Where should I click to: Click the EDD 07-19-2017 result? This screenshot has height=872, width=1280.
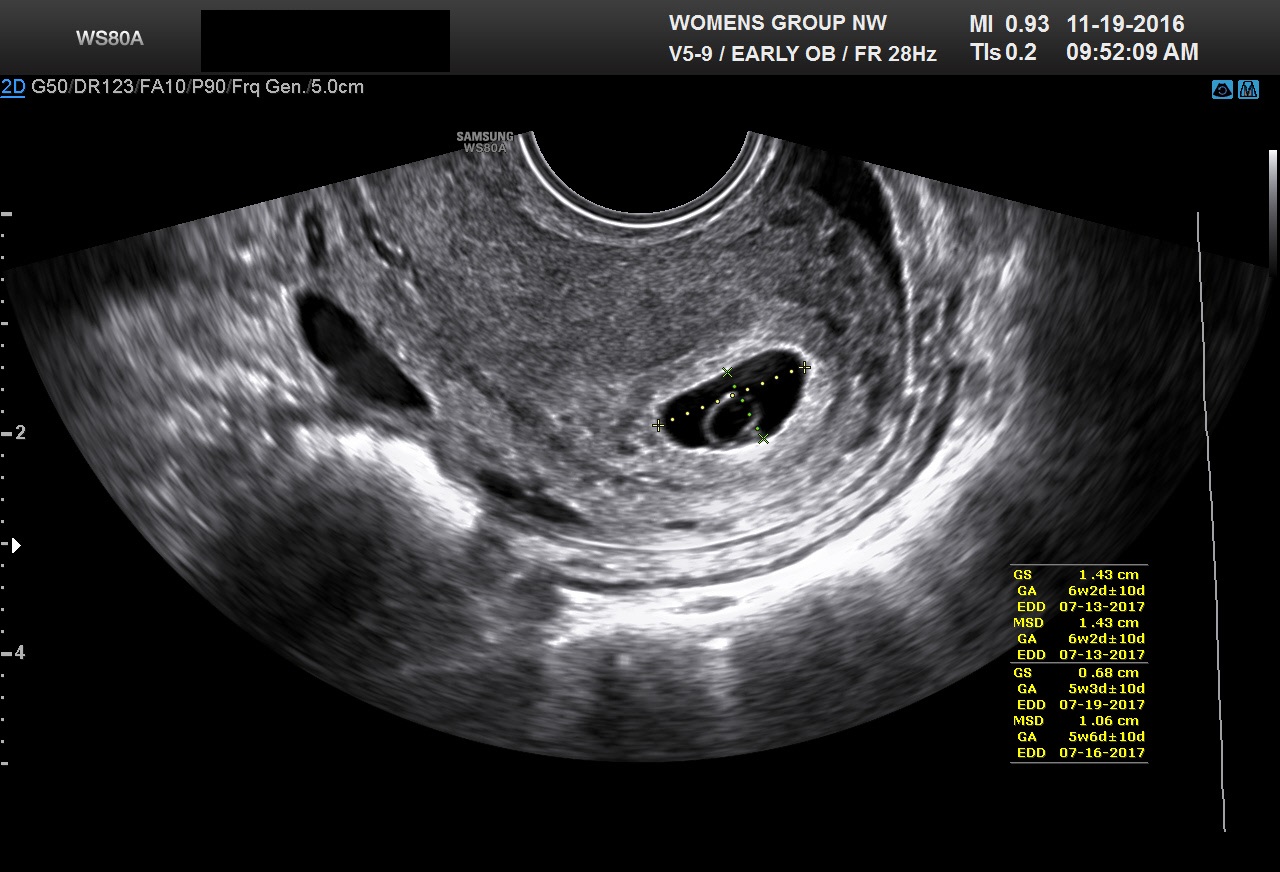1080,705
